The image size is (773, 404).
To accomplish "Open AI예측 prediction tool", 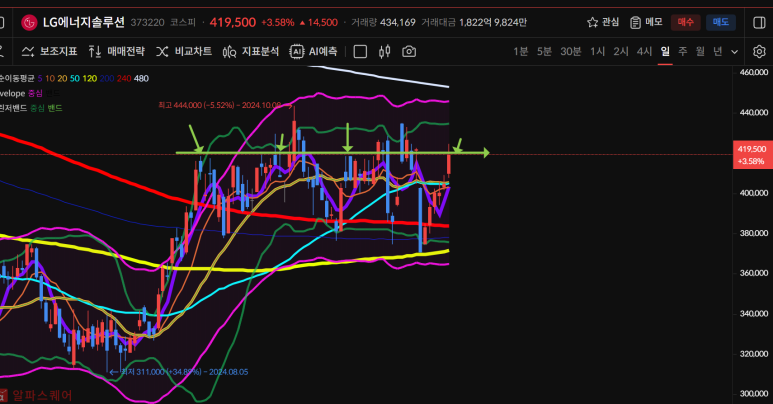I will click(314, 51).
